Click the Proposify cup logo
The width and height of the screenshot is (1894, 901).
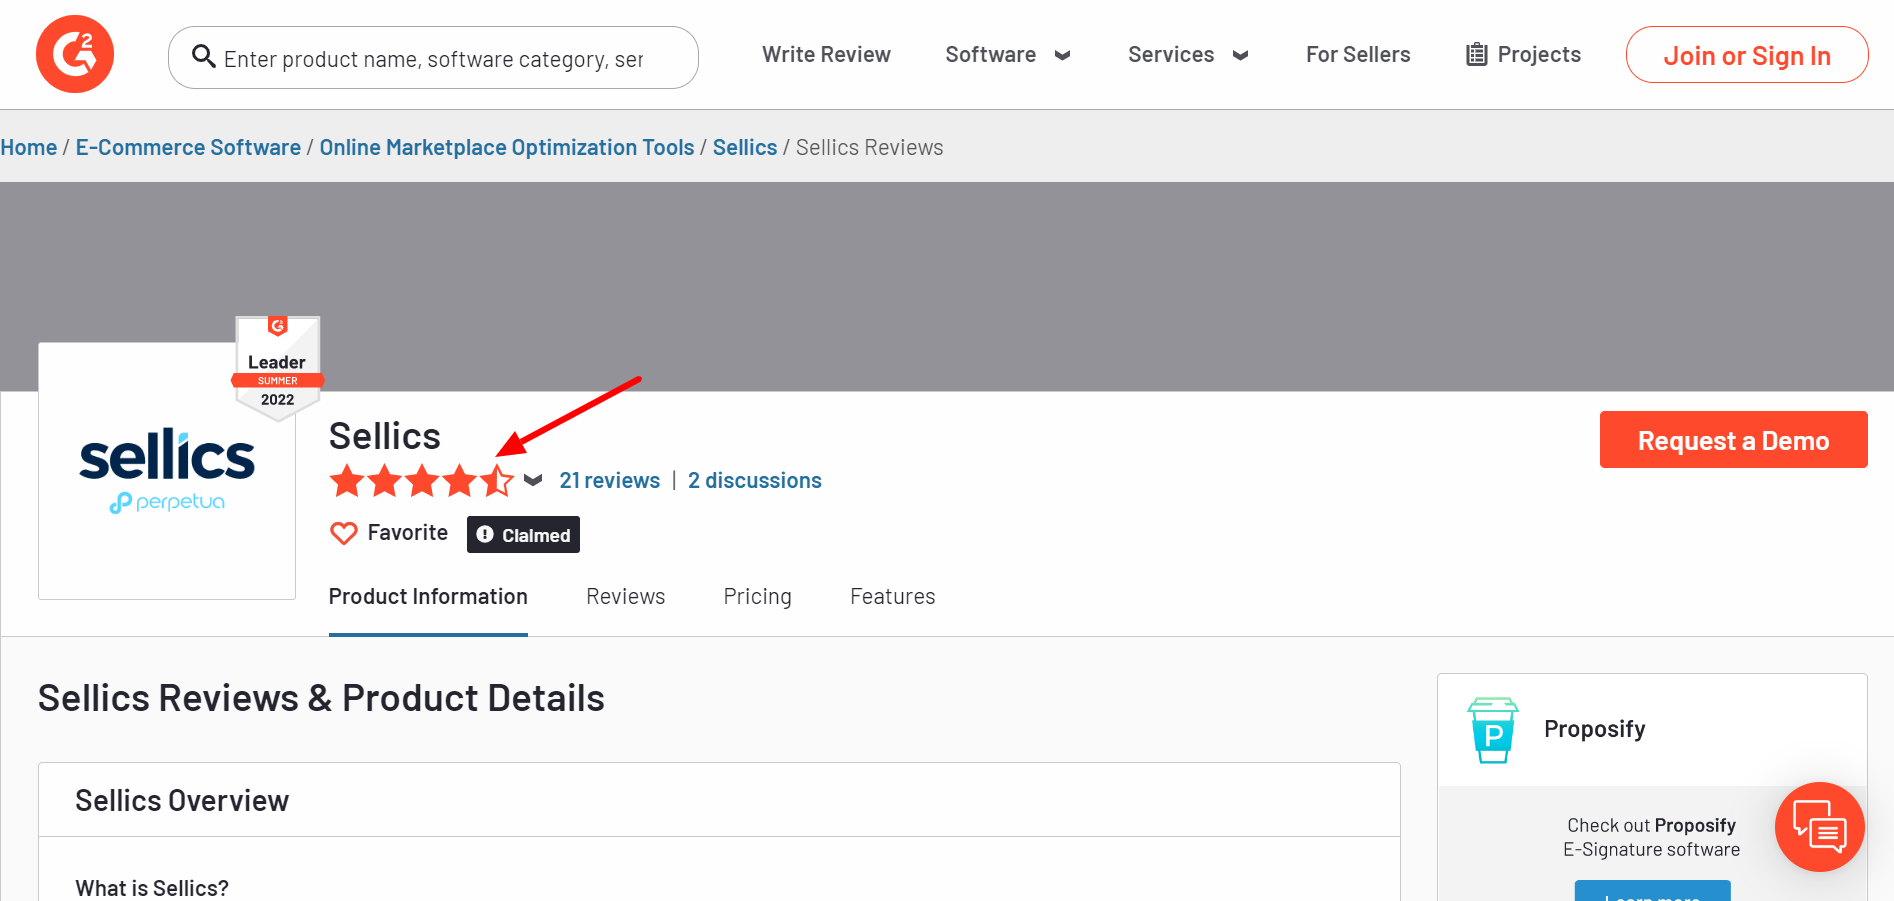[x=1493, y=730]
